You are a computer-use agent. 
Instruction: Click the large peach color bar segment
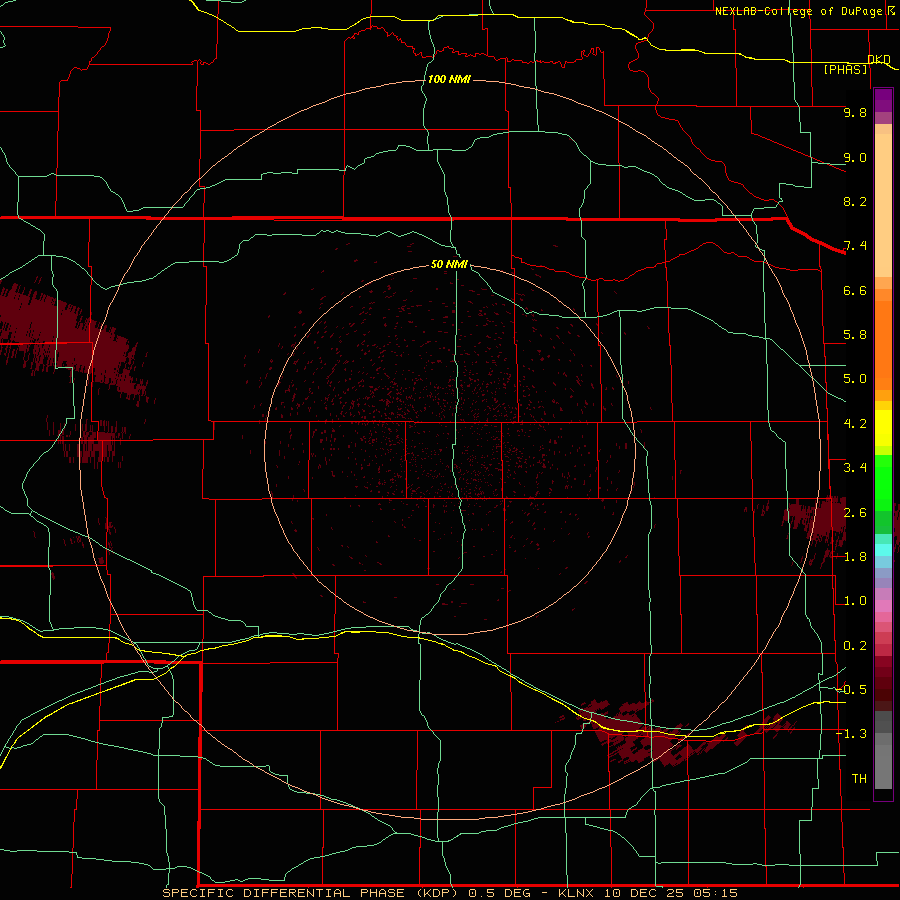[883, 205]
